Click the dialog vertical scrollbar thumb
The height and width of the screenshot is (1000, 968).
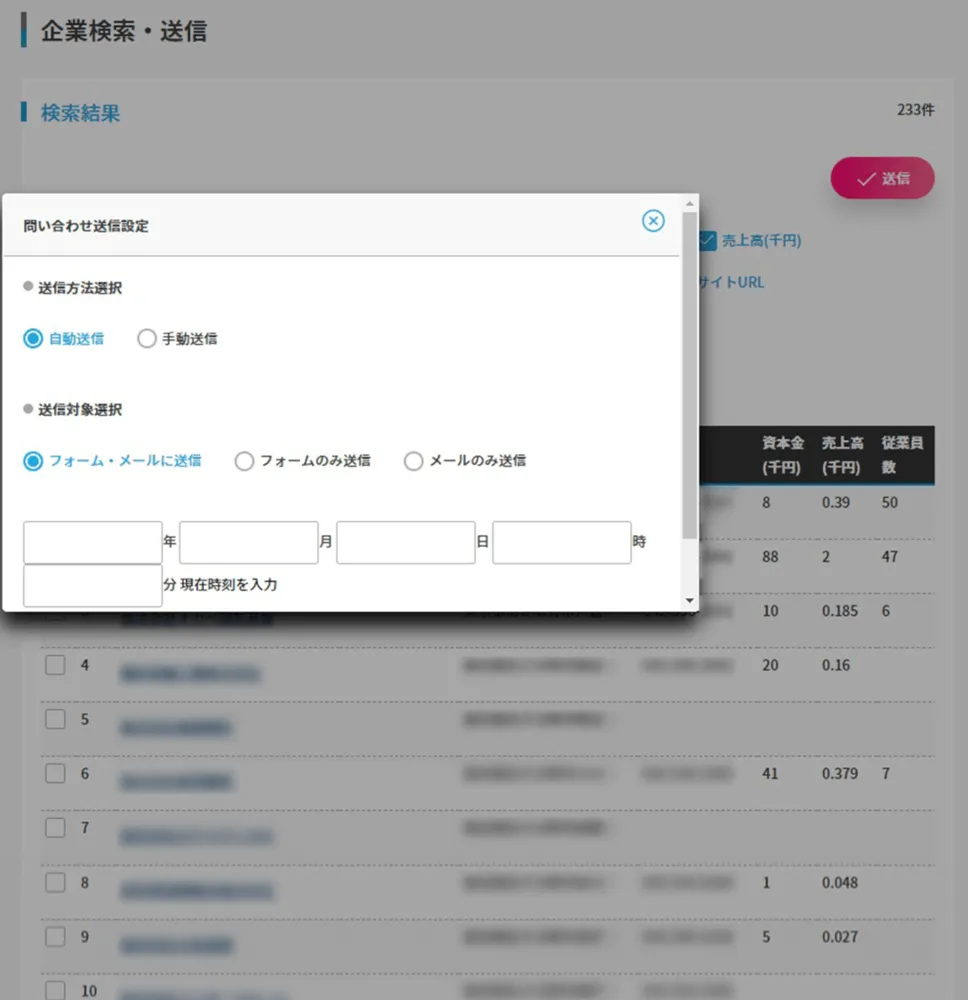689,375
